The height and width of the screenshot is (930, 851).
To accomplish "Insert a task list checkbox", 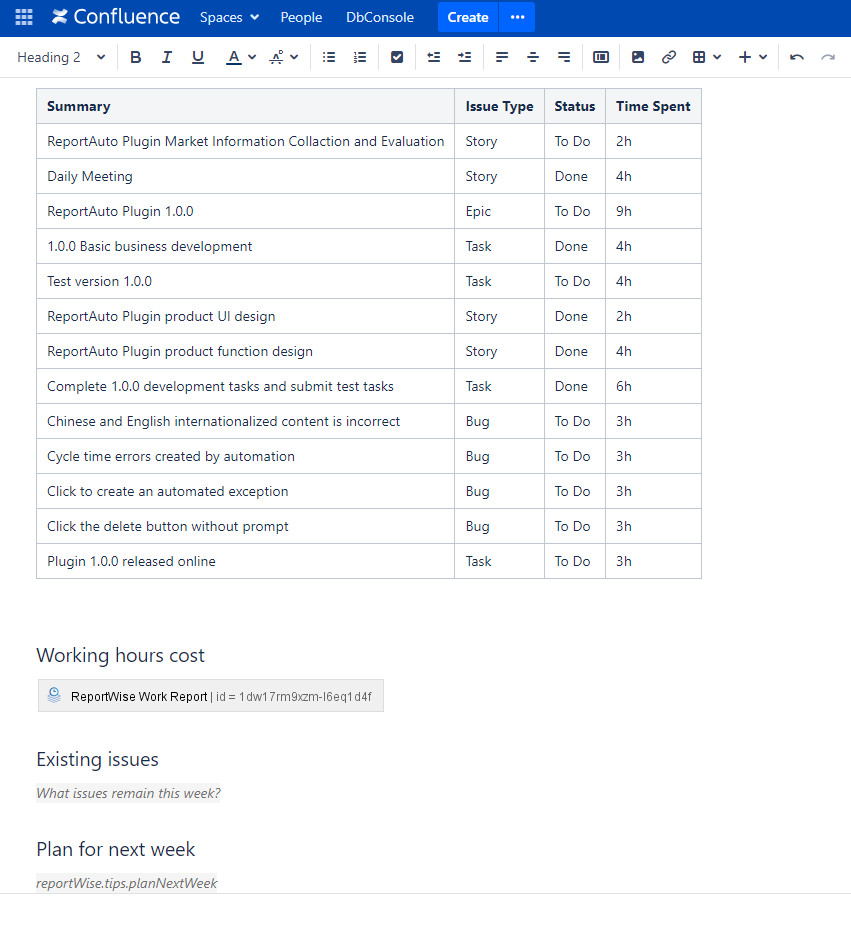I will 397,57.
